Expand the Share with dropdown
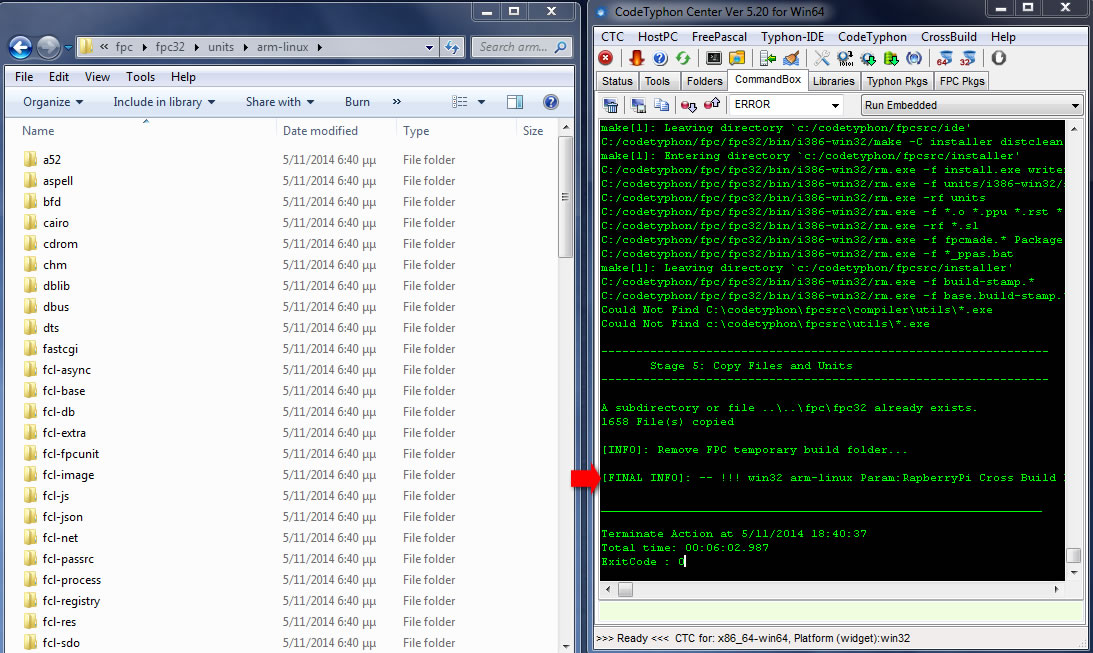 [x=280, y=102]
